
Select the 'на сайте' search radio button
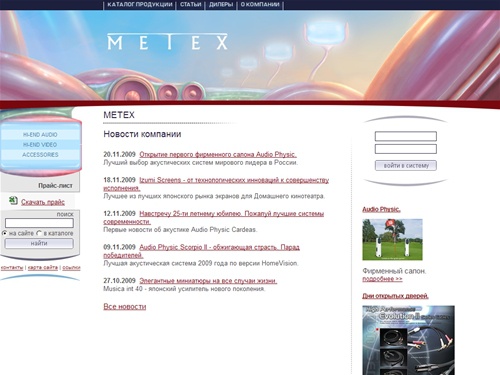click(x=5, y=233)
